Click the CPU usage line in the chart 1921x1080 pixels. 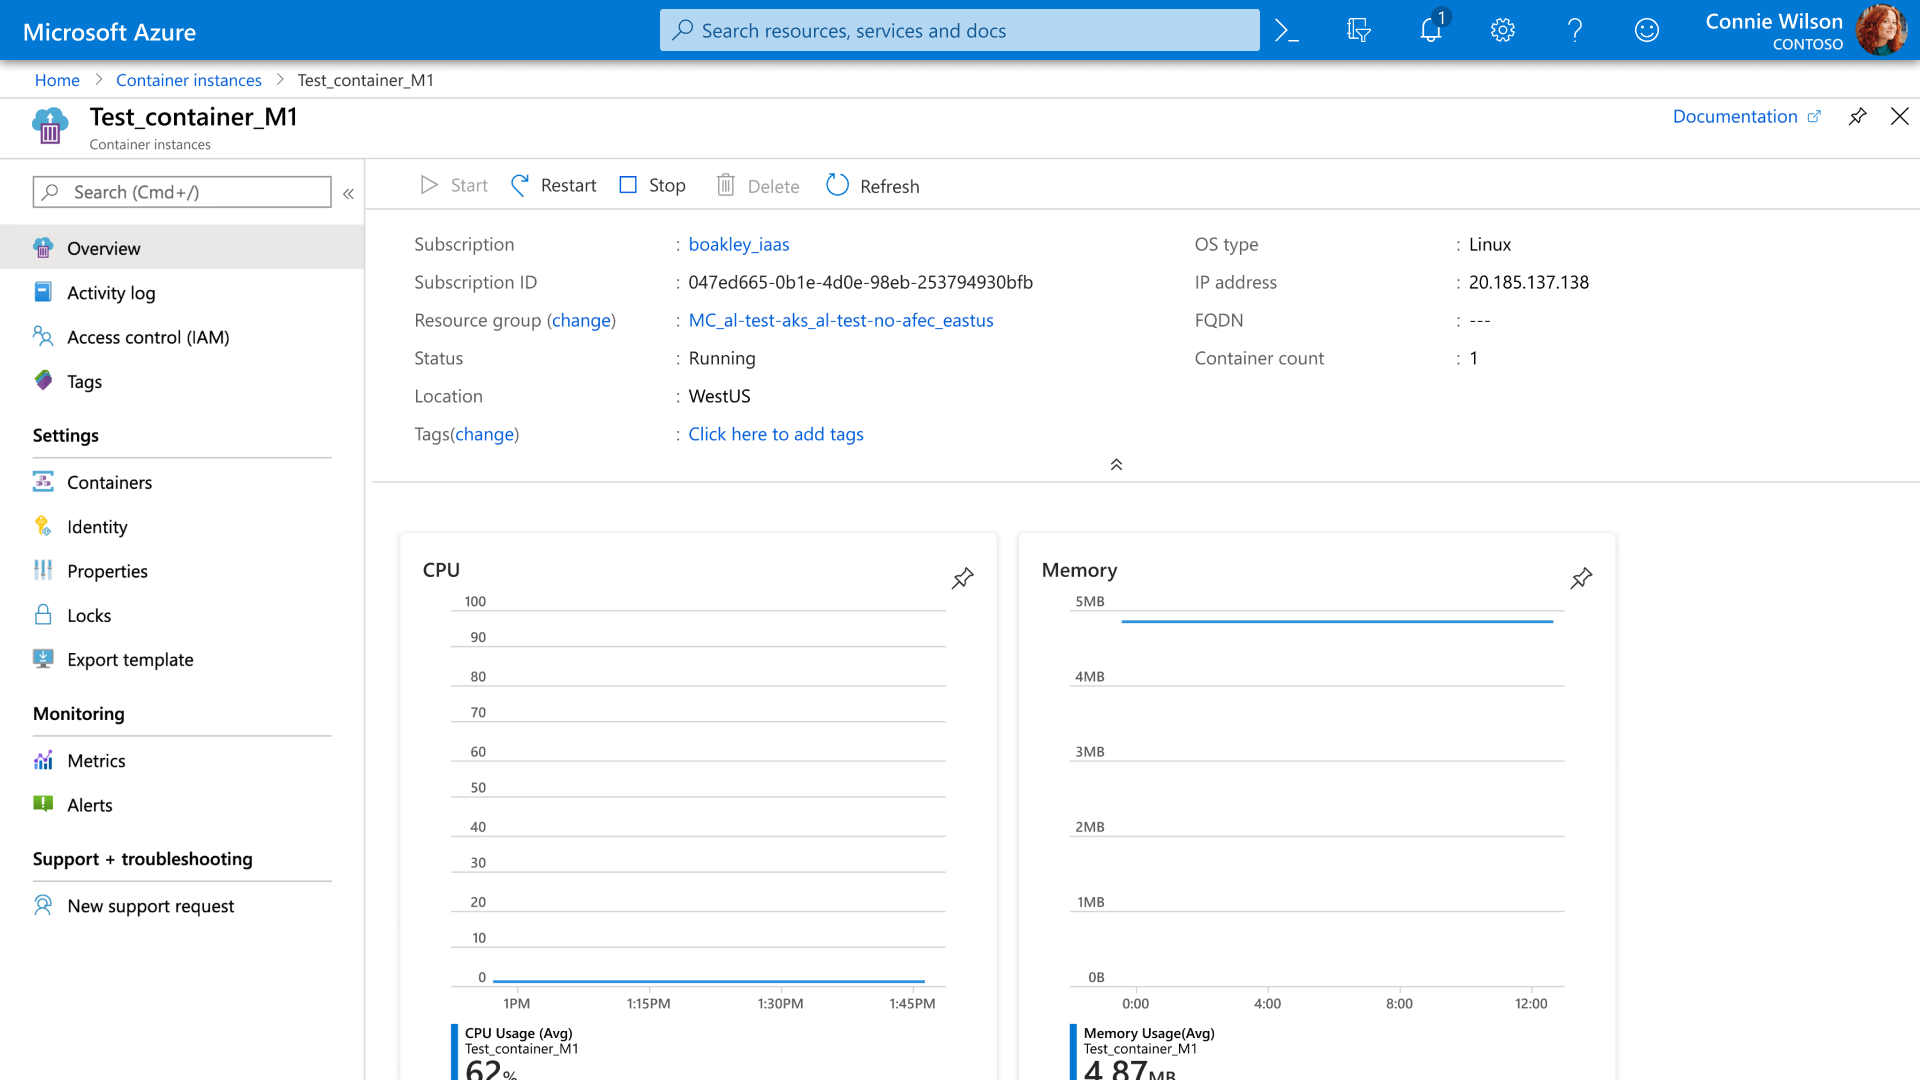tap(708, 981)
